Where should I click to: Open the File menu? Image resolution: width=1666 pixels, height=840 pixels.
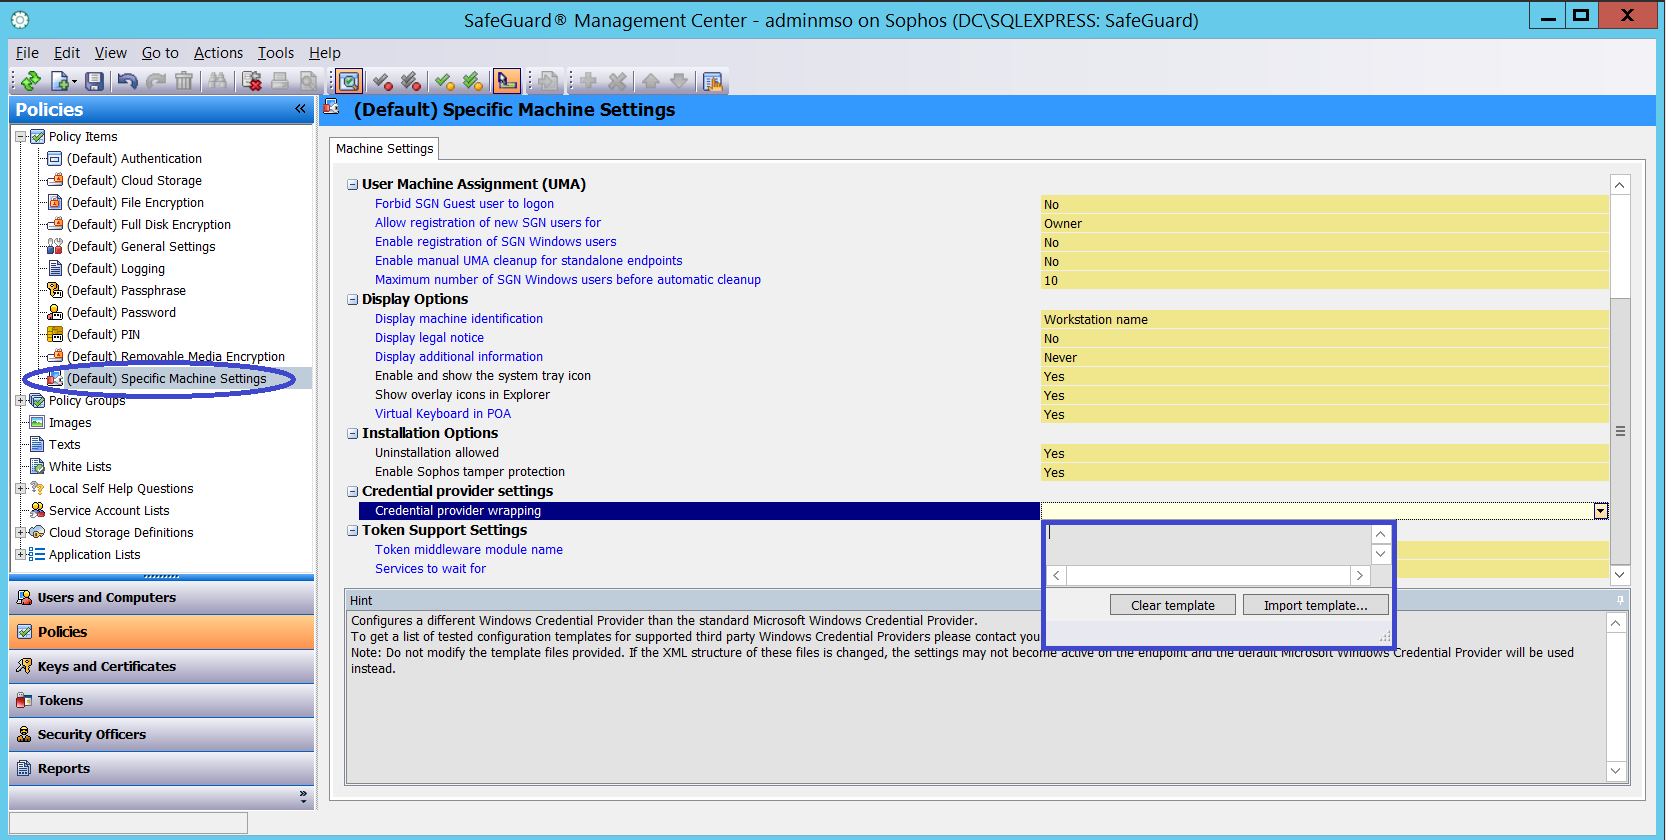27,53
